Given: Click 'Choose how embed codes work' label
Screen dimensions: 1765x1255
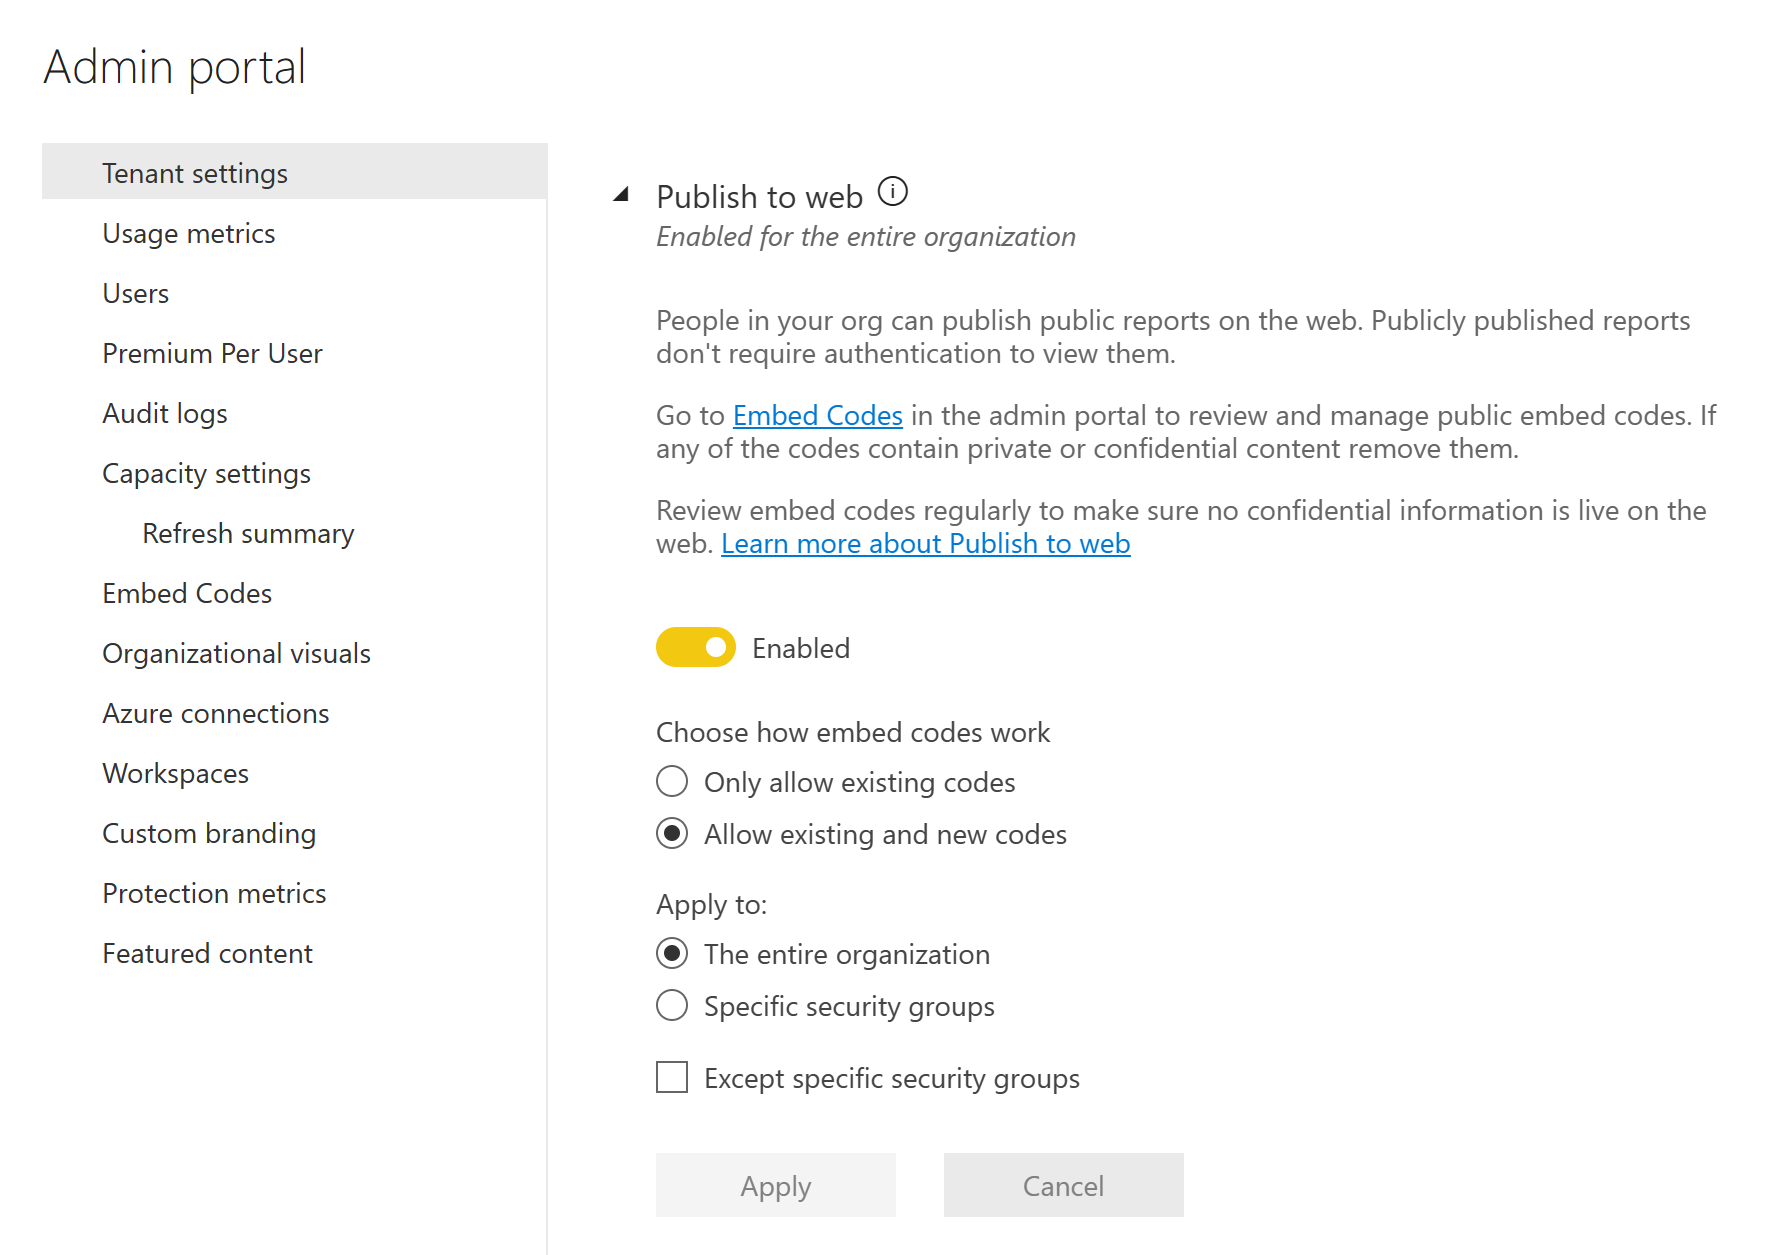Looking at the screenshot, I should (x=853, y=732).
